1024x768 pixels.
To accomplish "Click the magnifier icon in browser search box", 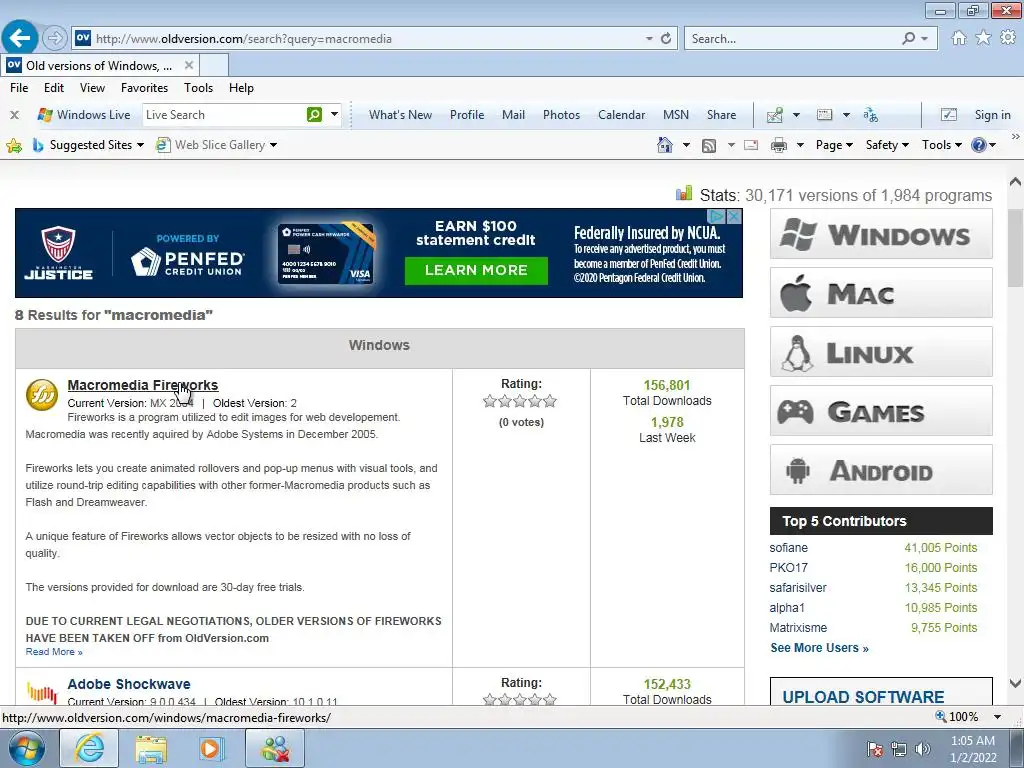I will coord(908,39).
